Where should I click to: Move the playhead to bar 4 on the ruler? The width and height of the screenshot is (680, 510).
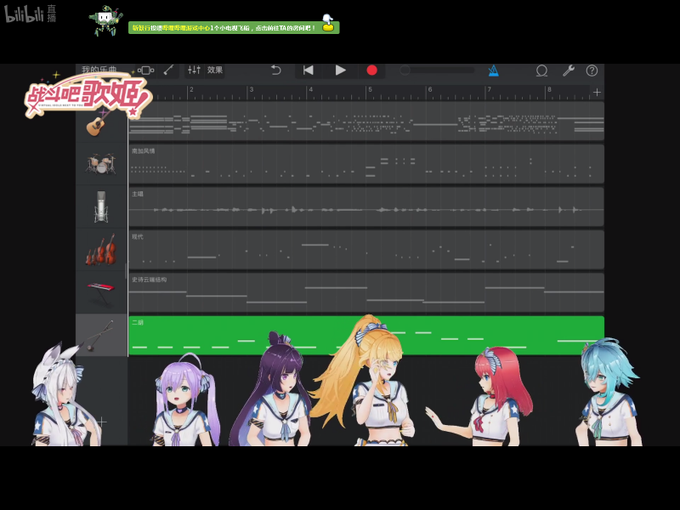point(311,90)
